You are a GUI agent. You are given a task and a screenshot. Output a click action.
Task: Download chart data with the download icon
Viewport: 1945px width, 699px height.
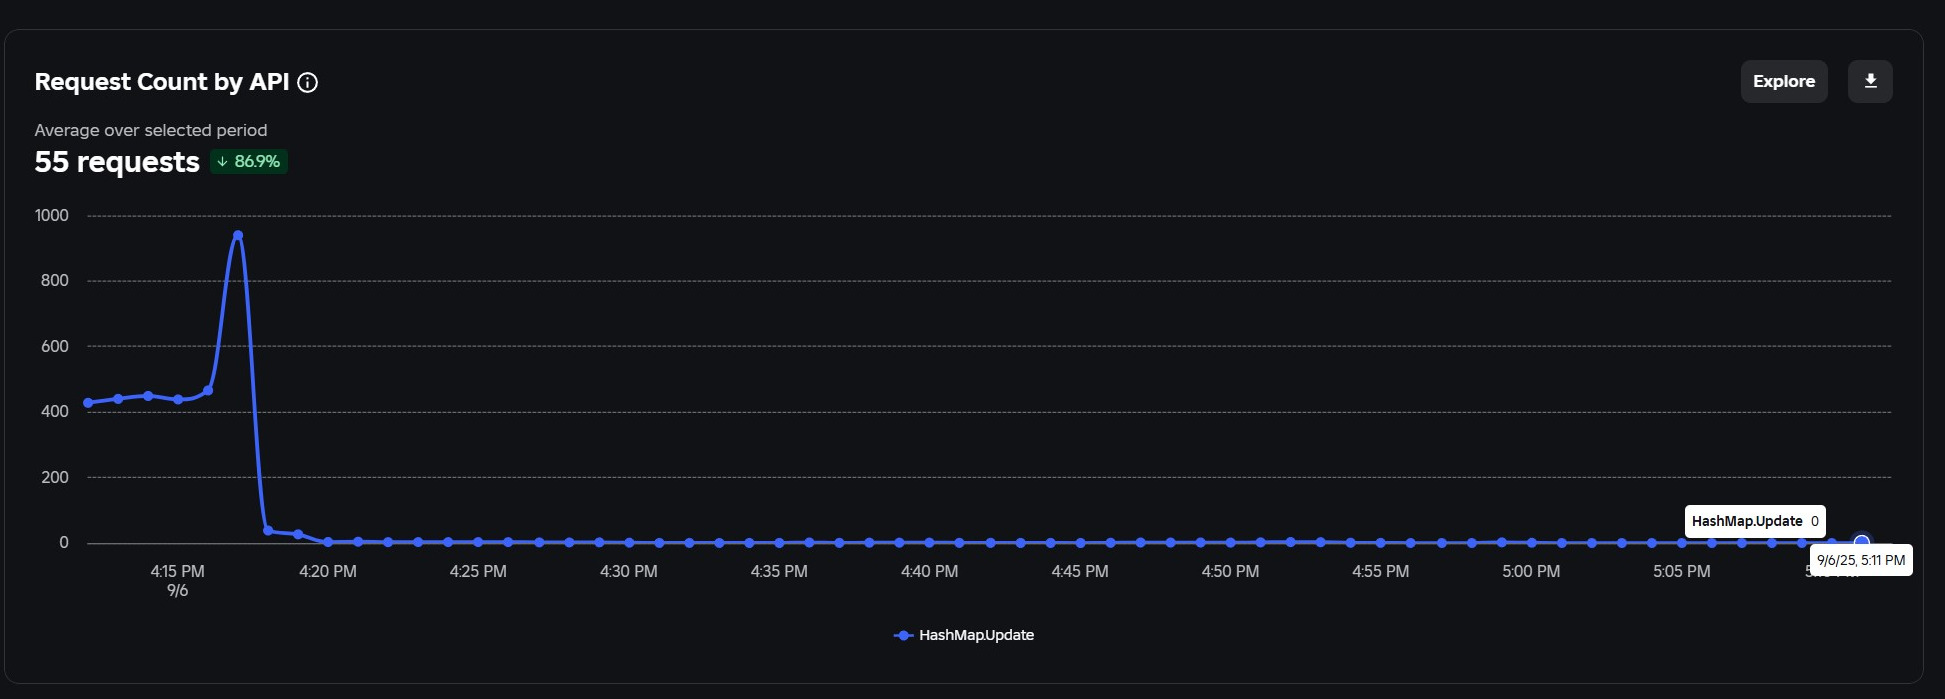pos(1870,81)
